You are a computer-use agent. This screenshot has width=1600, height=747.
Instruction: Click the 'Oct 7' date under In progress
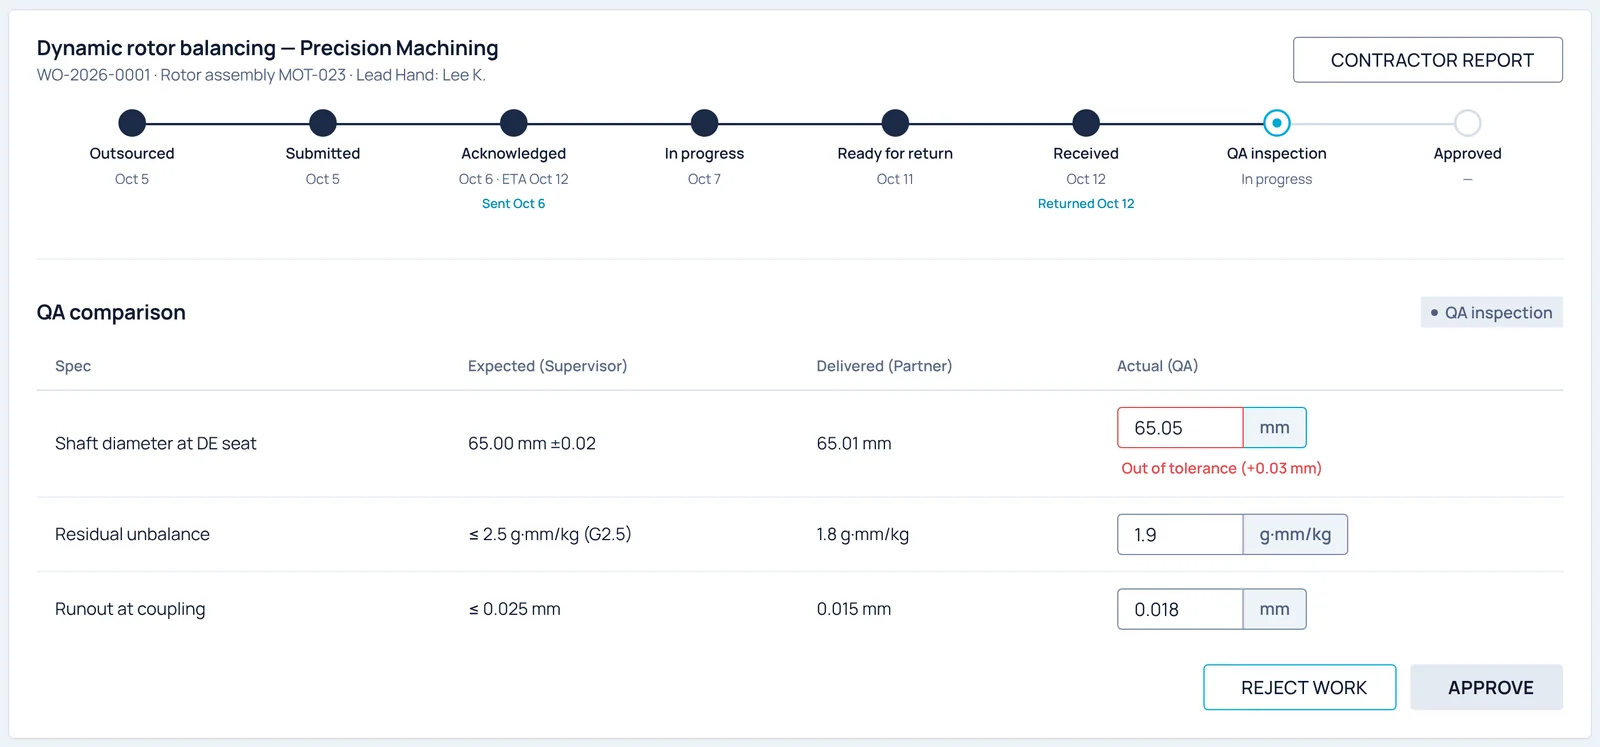click(704, 179)
